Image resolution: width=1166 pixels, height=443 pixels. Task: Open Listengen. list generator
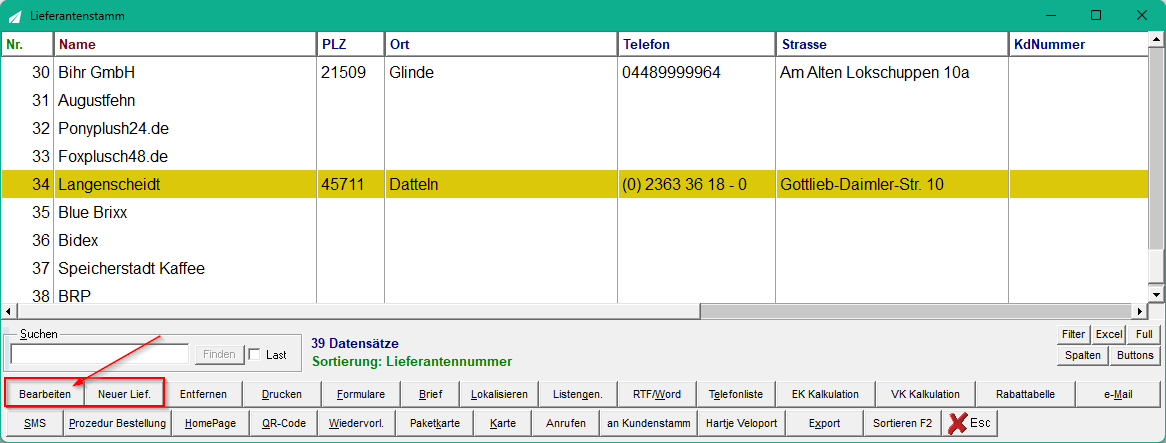pos(578,394)
